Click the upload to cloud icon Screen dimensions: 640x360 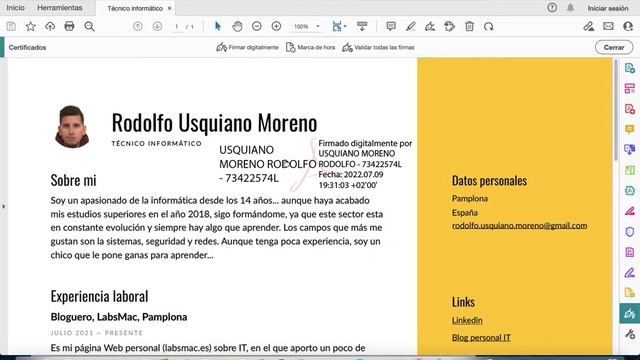tap(50, 27)
